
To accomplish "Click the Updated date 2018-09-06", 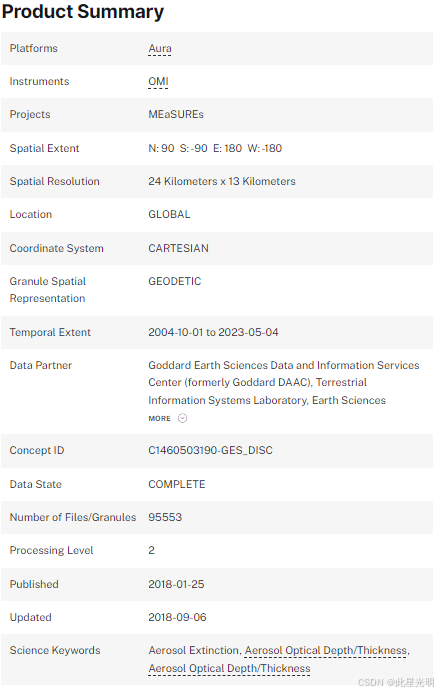I will pos(177,617).
